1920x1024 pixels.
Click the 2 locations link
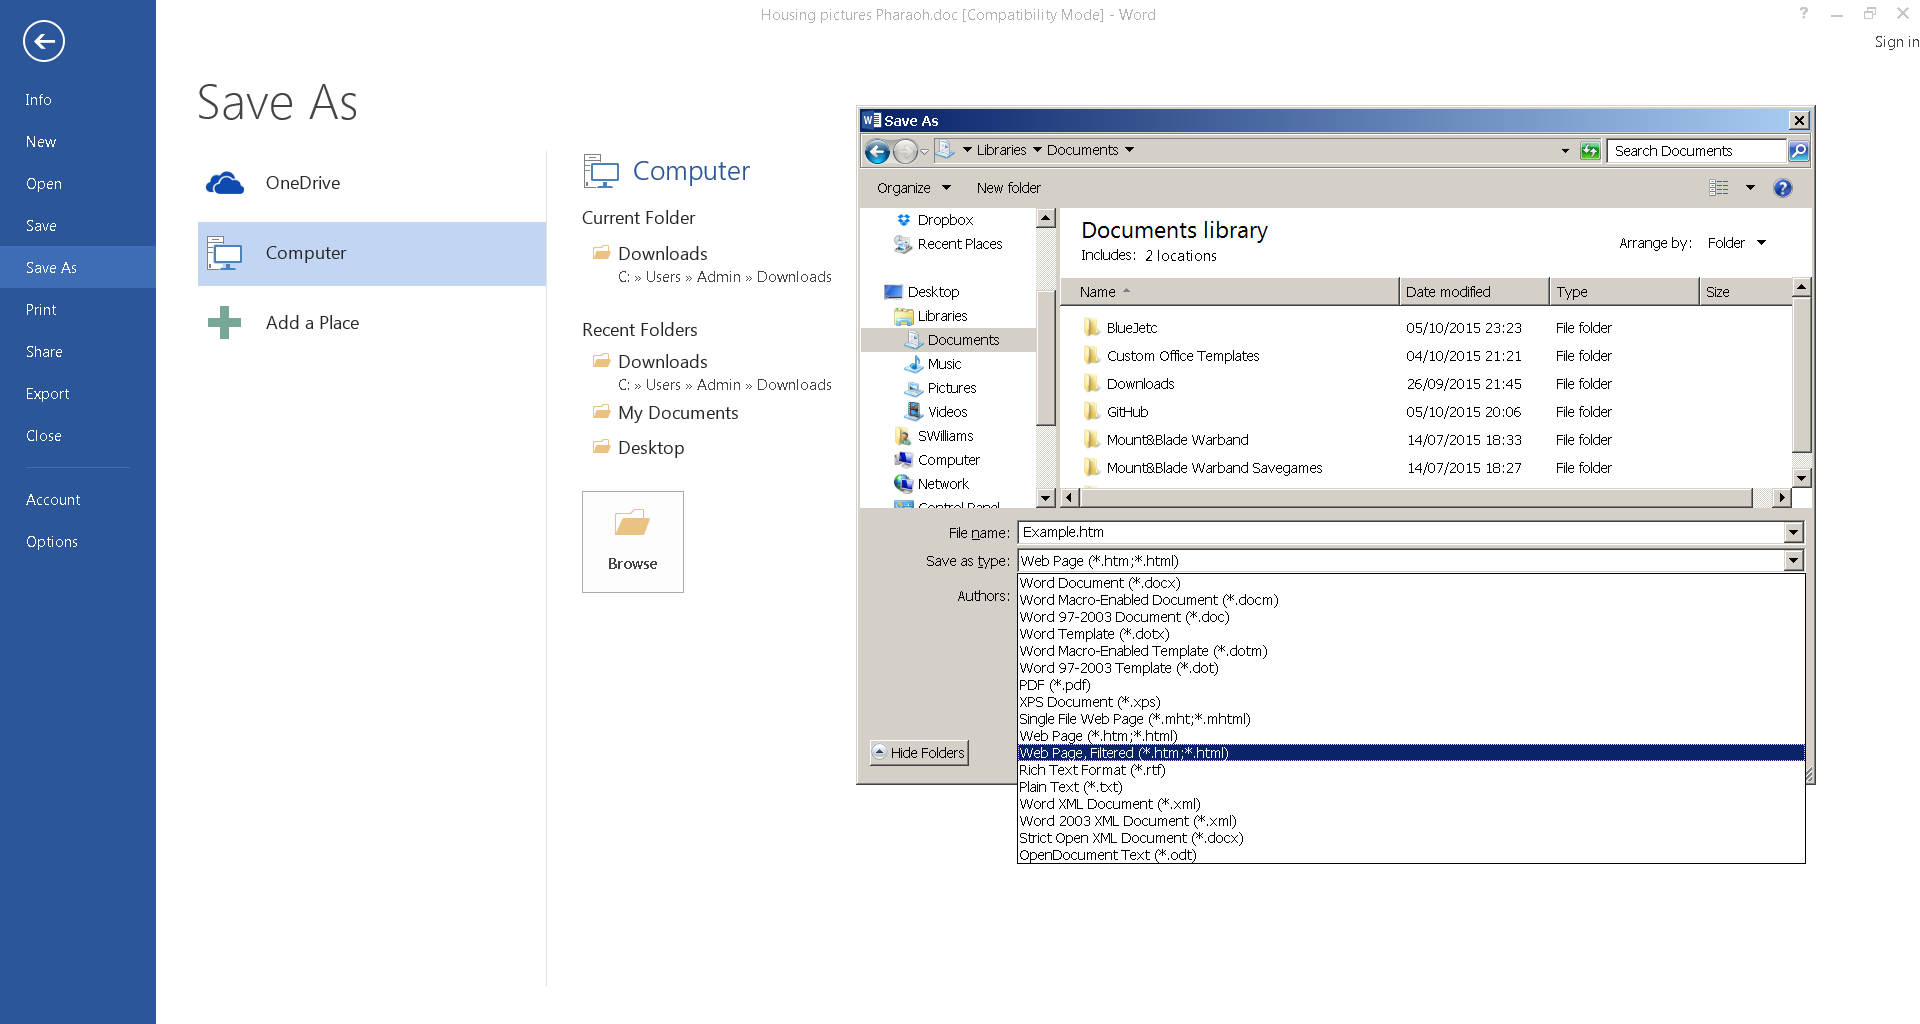(1181, 256)
